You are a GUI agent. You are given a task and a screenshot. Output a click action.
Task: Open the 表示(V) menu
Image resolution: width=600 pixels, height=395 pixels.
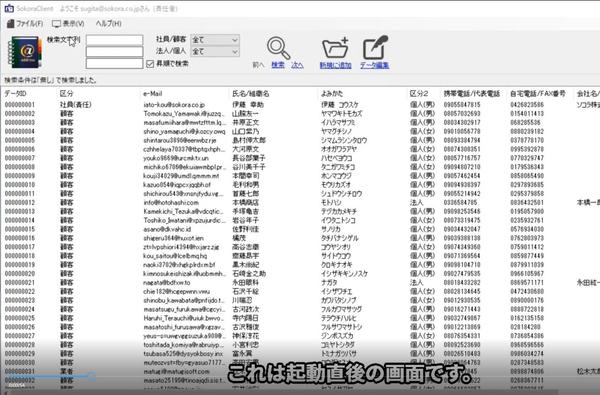tap(68, 23)
